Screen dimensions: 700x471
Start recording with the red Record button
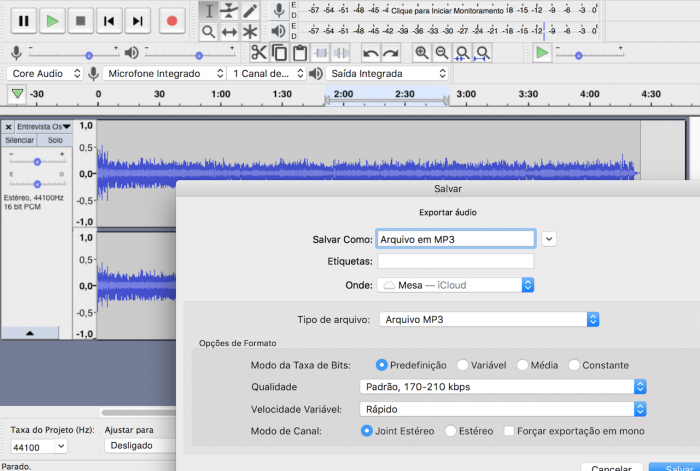click(x=172, y=21)
